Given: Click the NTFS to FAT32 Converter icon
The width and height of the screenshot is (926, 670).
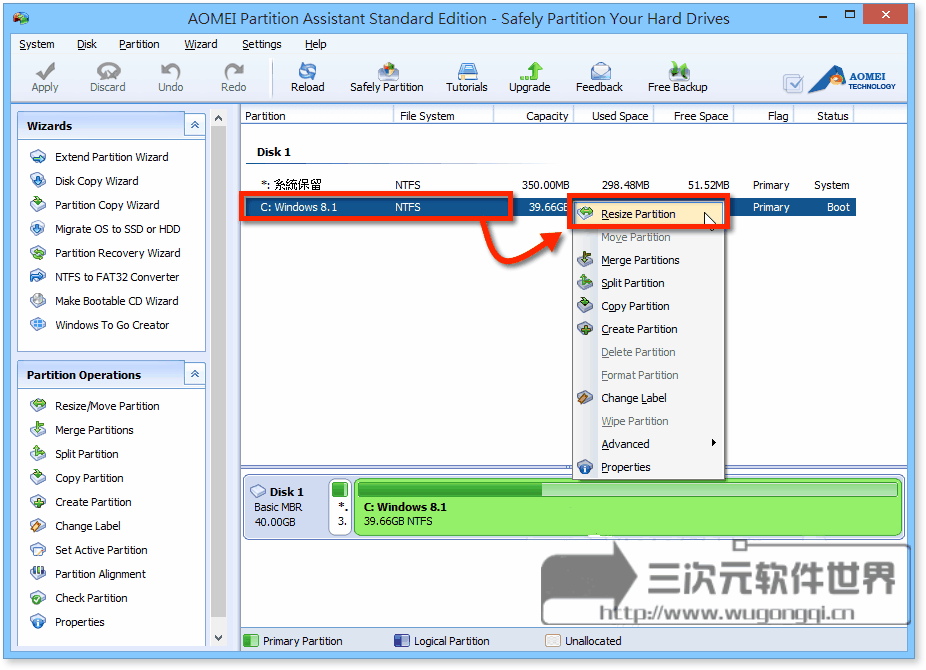Looking at the screenshot, I should [x=38, y=277].
